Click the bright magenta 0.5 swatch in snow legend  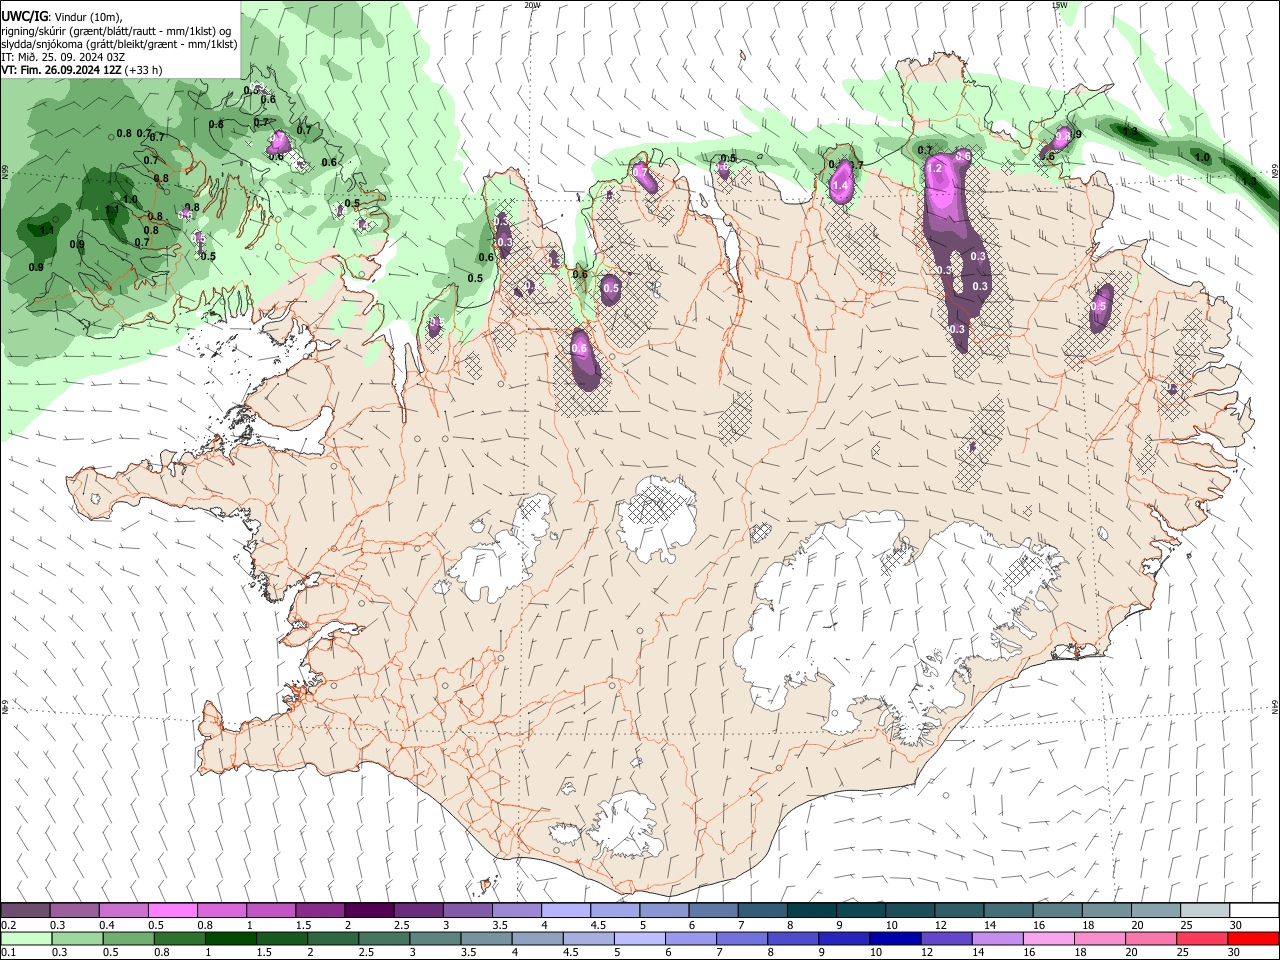coord(173,910)
